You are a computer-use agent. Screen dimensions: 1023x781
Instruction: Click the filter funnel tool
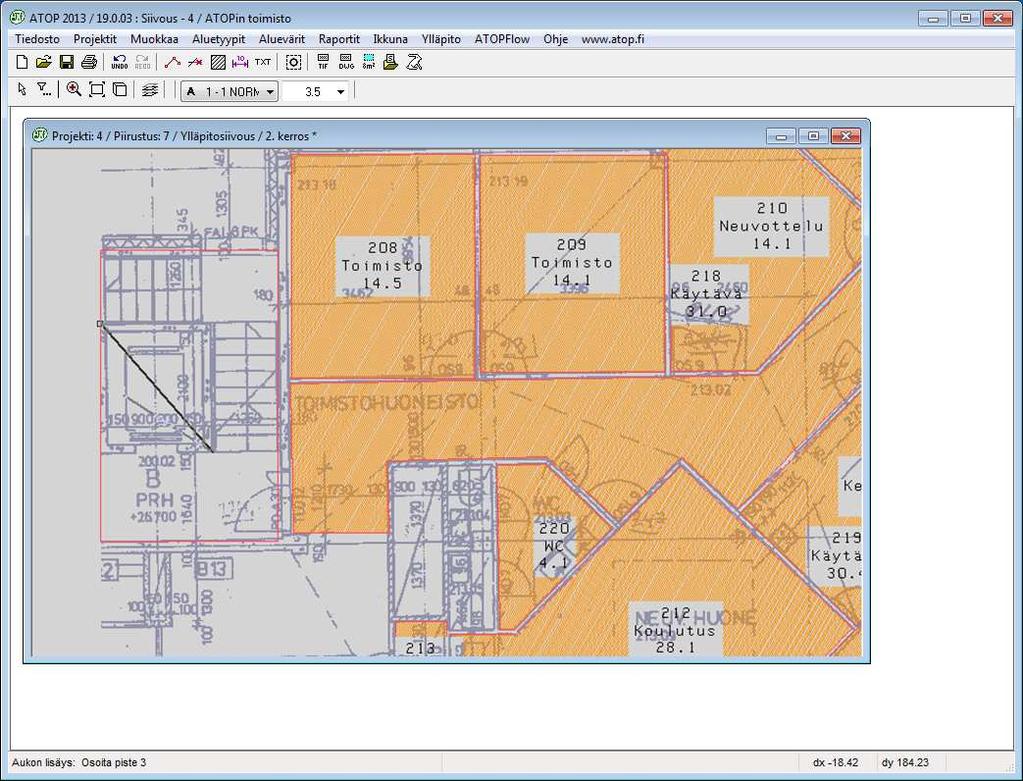click(x=44, y=89)
